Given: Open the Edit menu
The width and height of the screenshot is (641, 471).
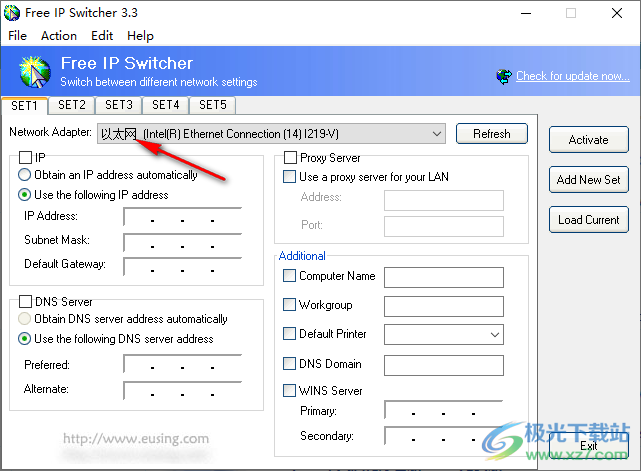Looking at the screenshot, I should click(x=102, y=36).
